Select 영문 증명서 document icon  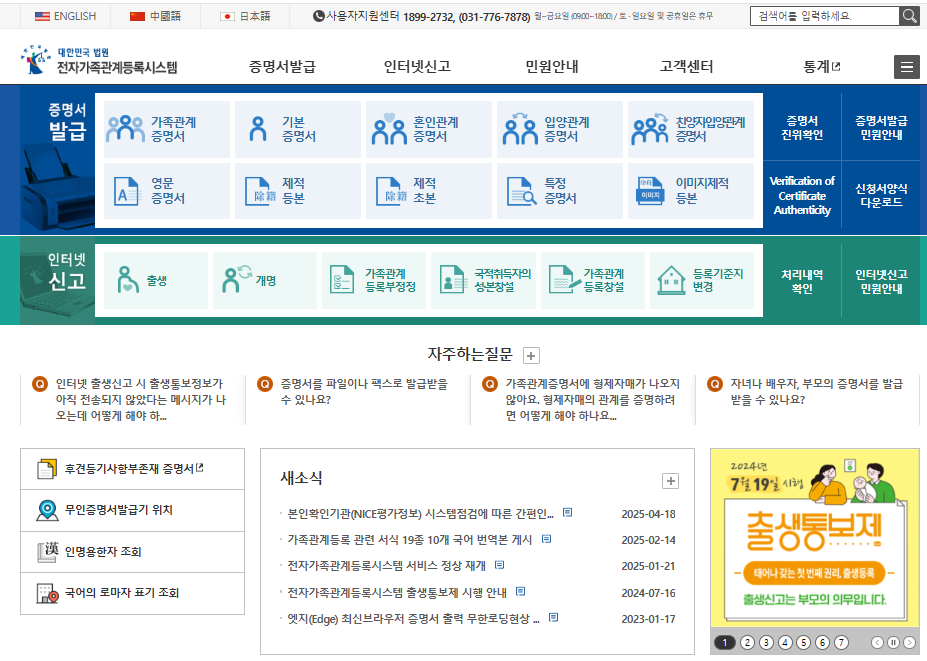tap(127, 191)
